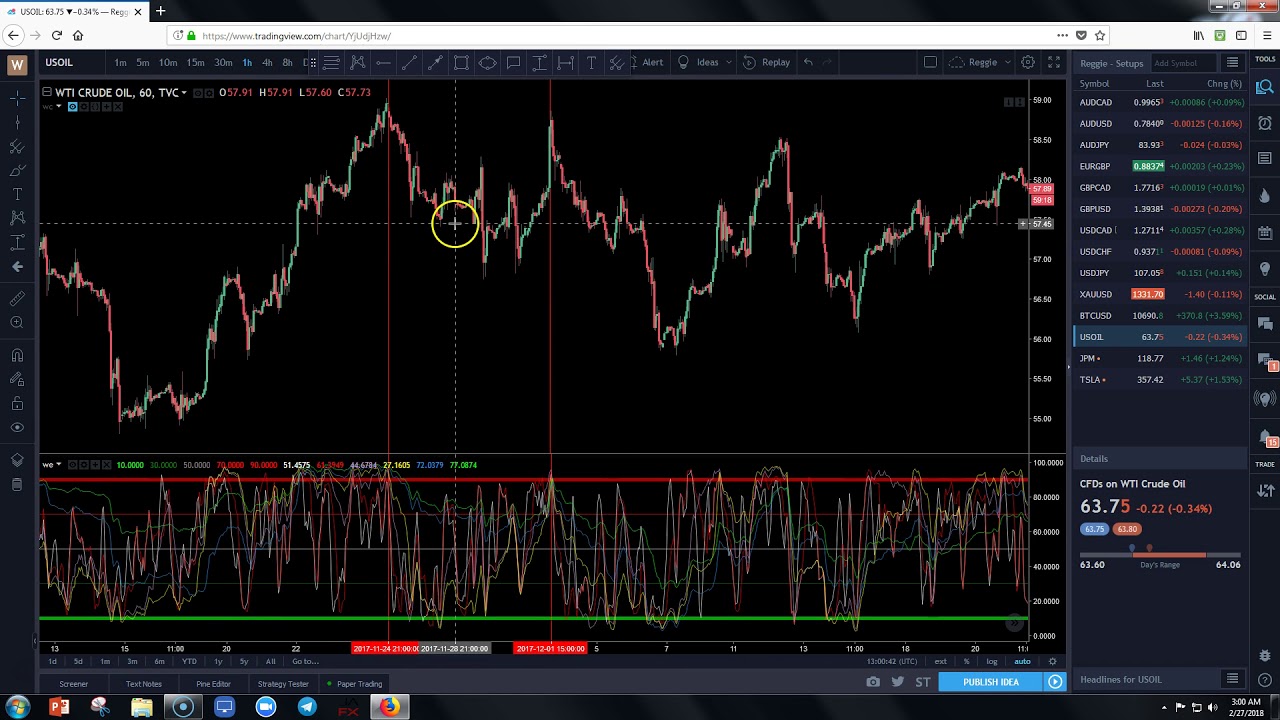Viewport: 1280px width, 720px height.
Task: Open the Strategy Tester tab
Action: [283, 684]
